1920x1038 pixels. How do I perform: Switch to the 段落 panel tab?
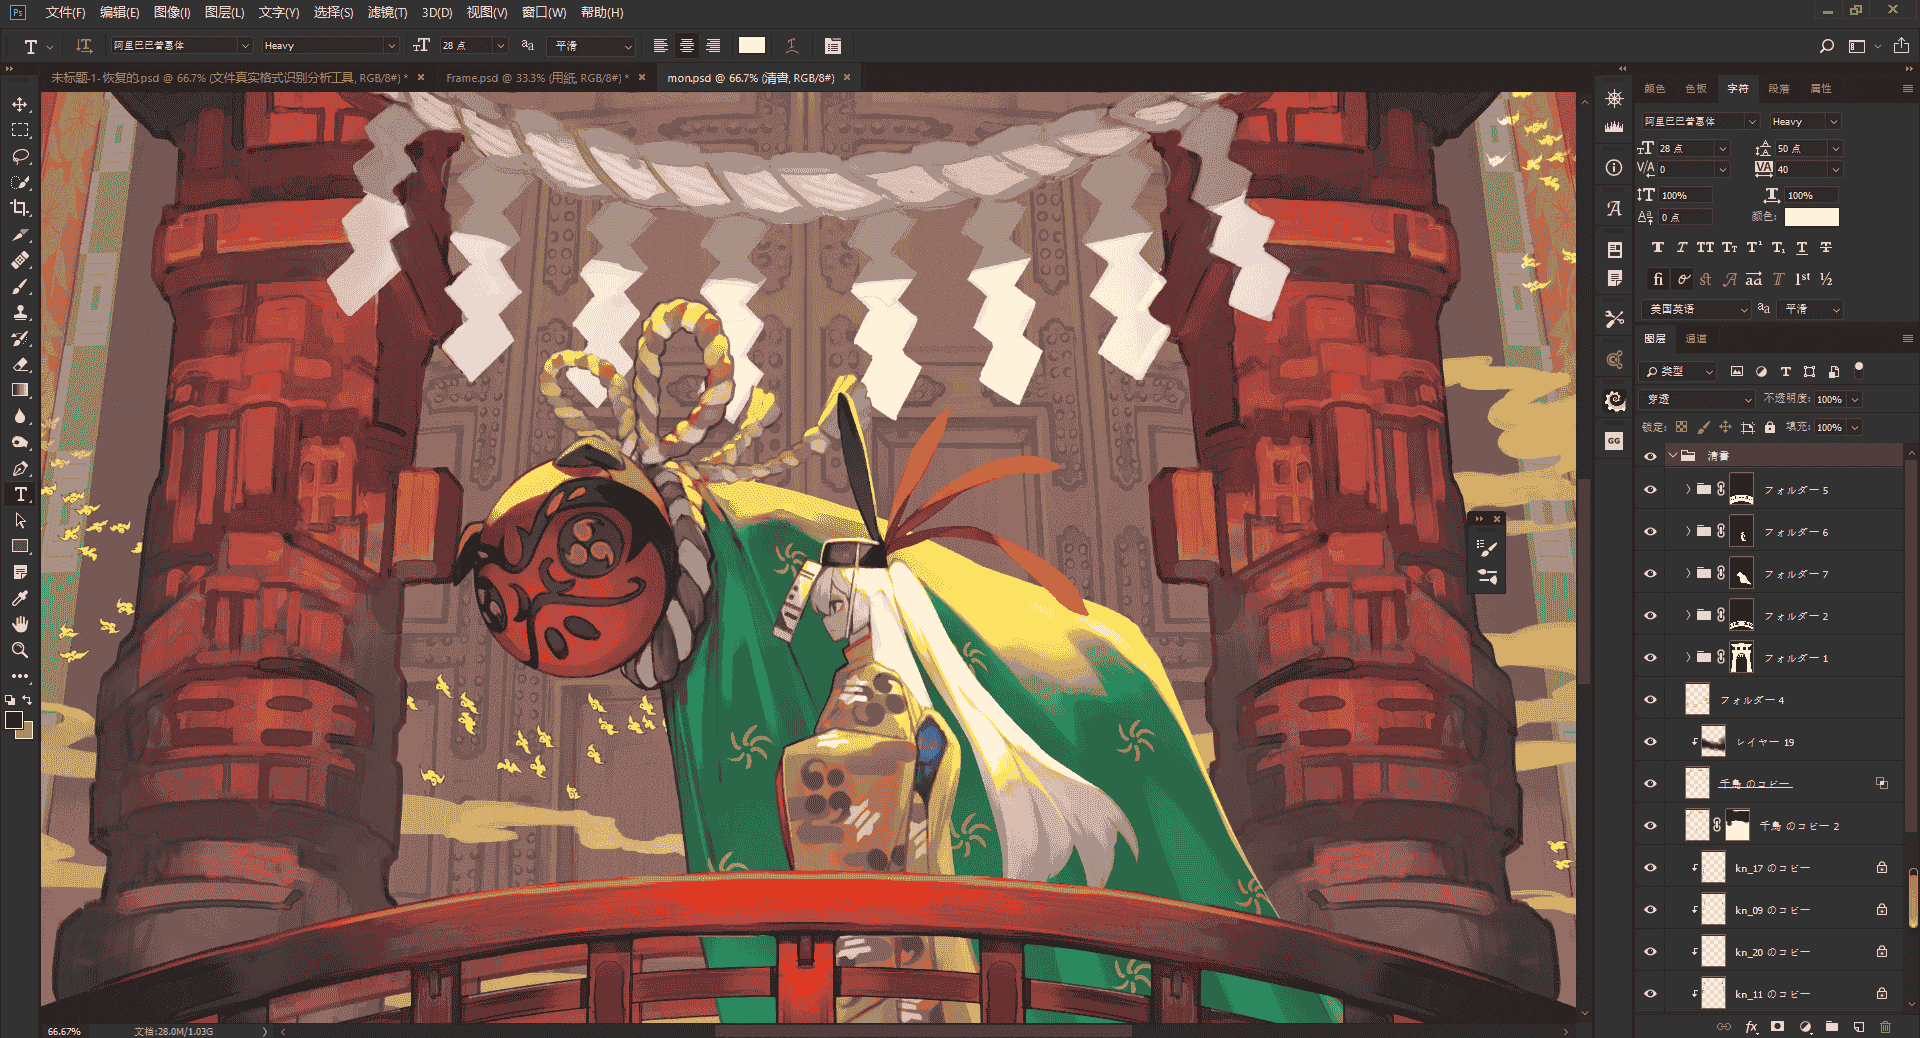point(1779,89)
